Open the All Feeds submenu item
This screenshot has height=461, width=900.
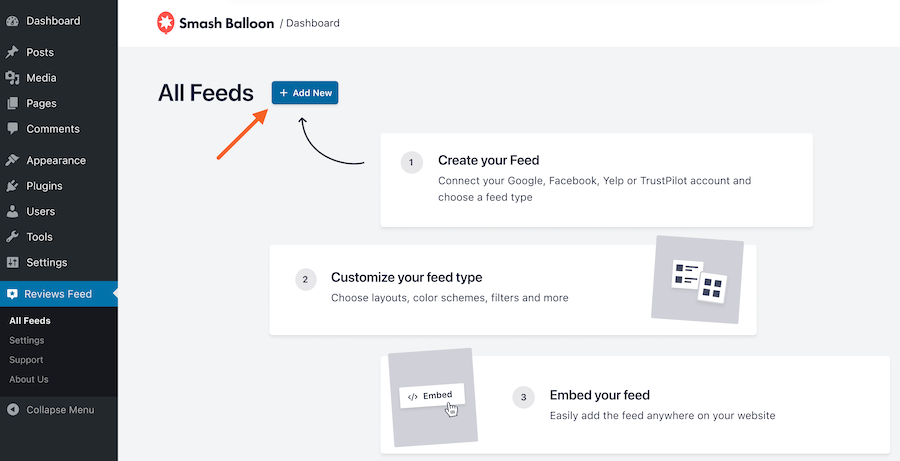coord(30,321)
